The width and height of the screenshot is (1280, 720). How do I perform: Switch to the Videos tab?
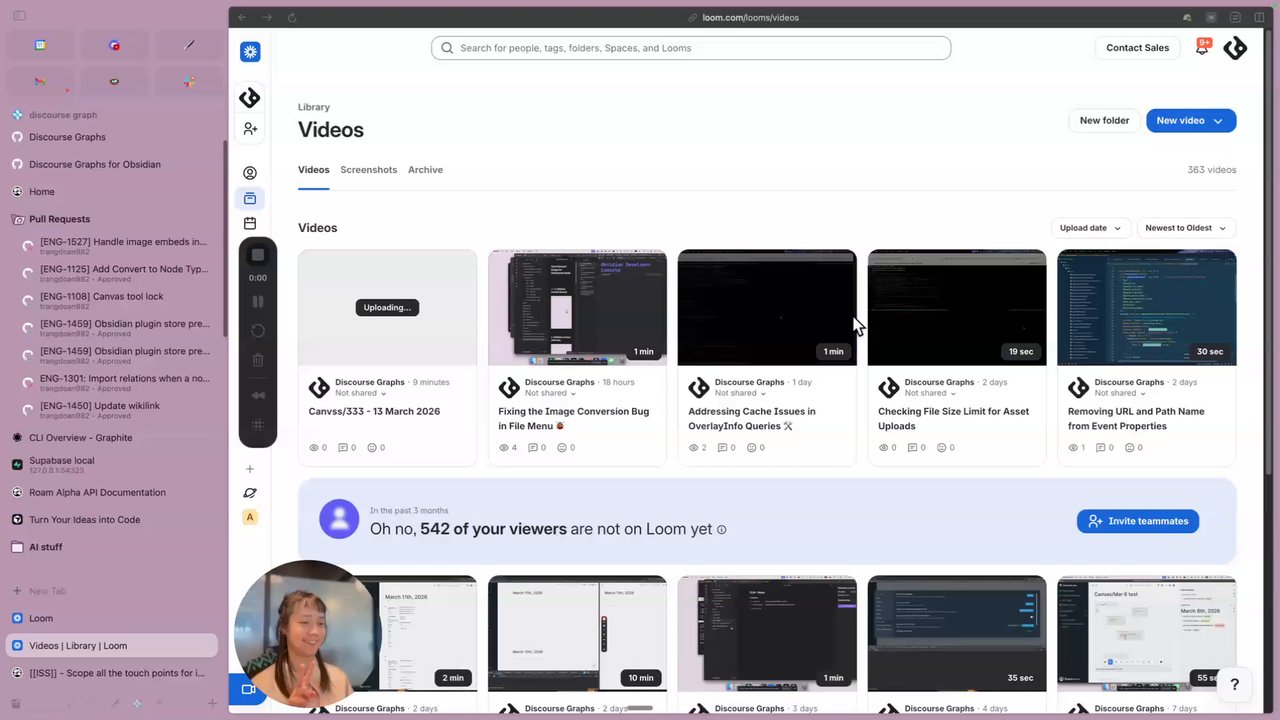(x=313, y=170)
